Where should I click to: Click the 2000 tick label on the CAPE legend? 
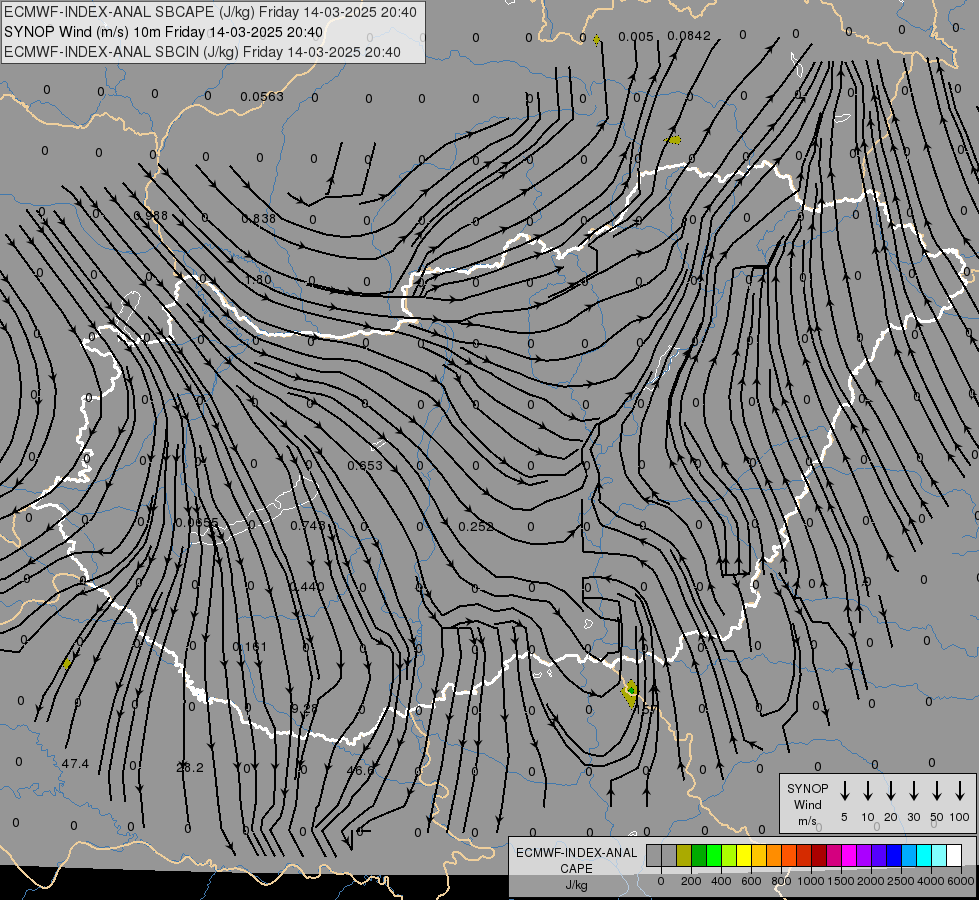(871, 881)
